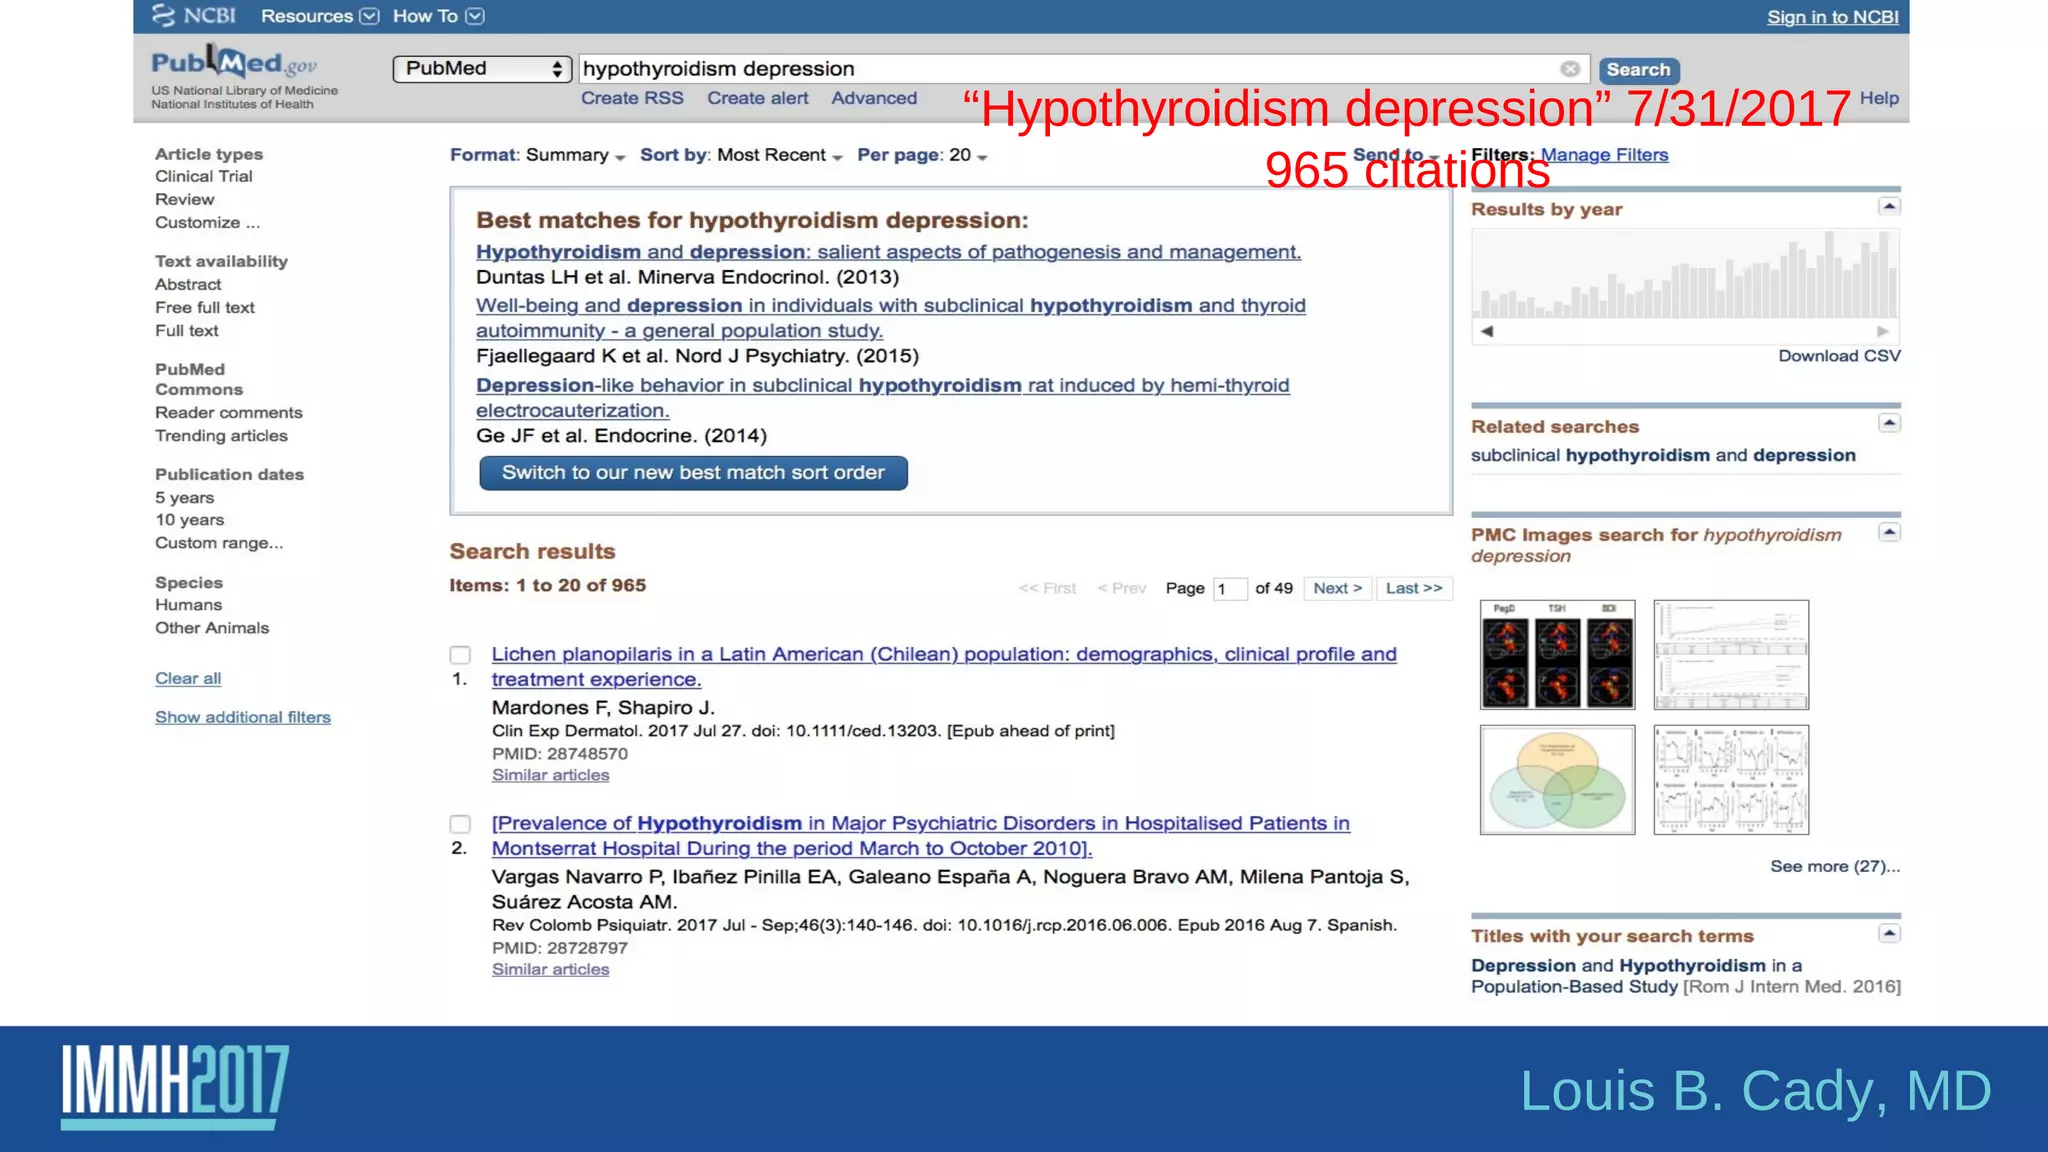Open Depression-like behavior rat article
This screenshot has height=1152, width=2048.
882,398
